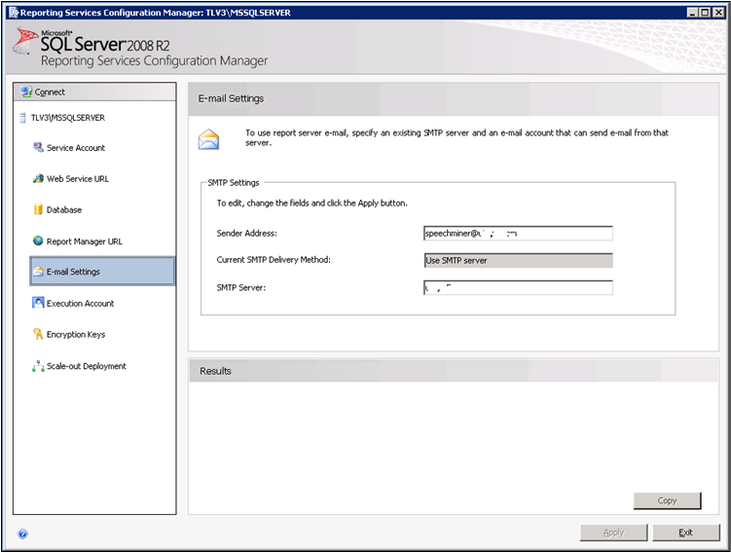The height and width of the screenshot is (553, 731).
Task: Click the "Reporting Services Configuration Manager" header subtitle
Action: pyautogui.click(x=154, y=61)
